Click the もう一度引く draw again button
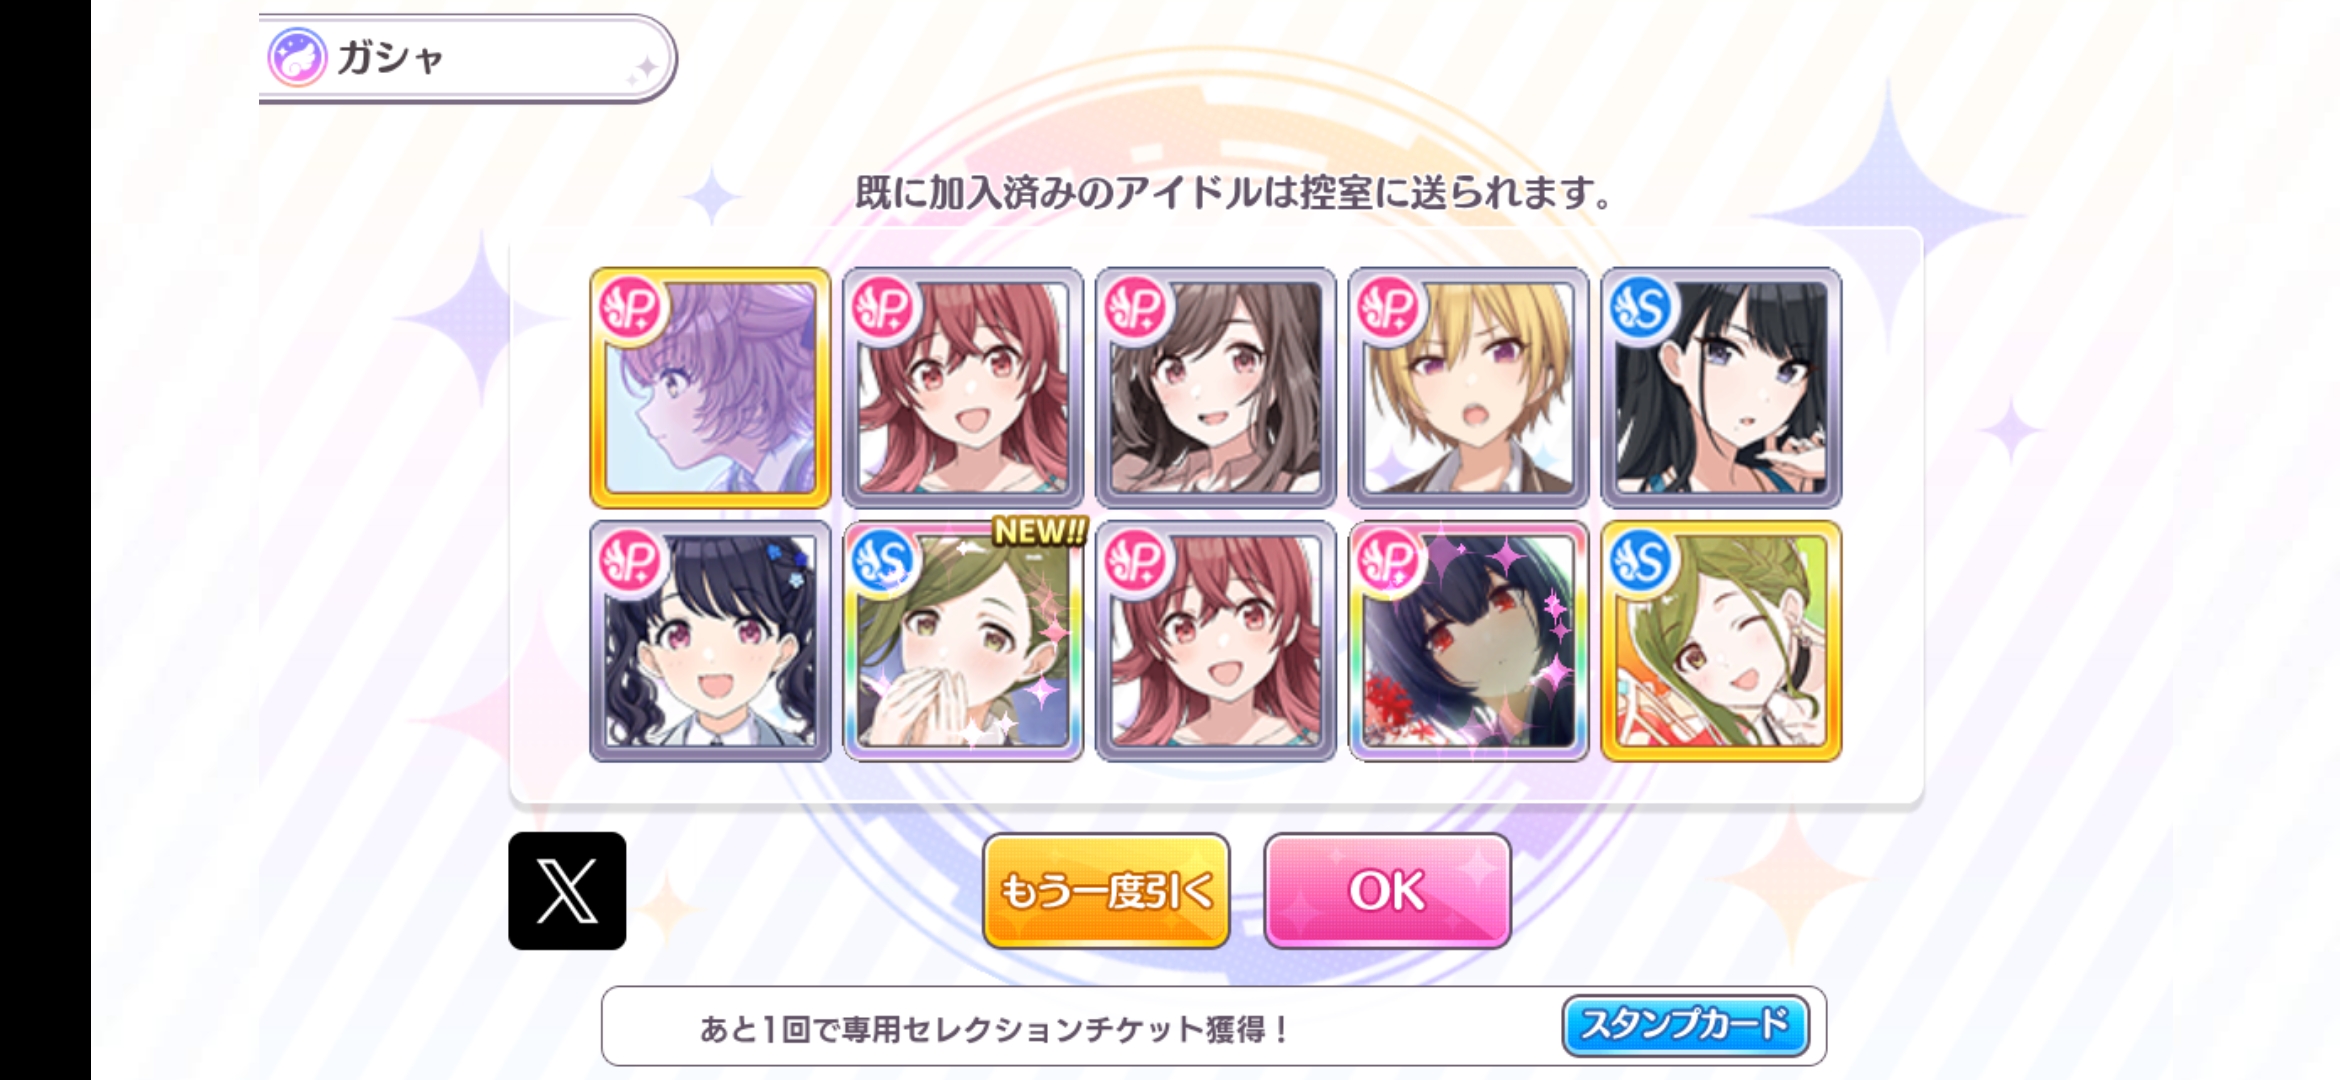Viewport: 2340px width, 1080px height. point(1106,890)
